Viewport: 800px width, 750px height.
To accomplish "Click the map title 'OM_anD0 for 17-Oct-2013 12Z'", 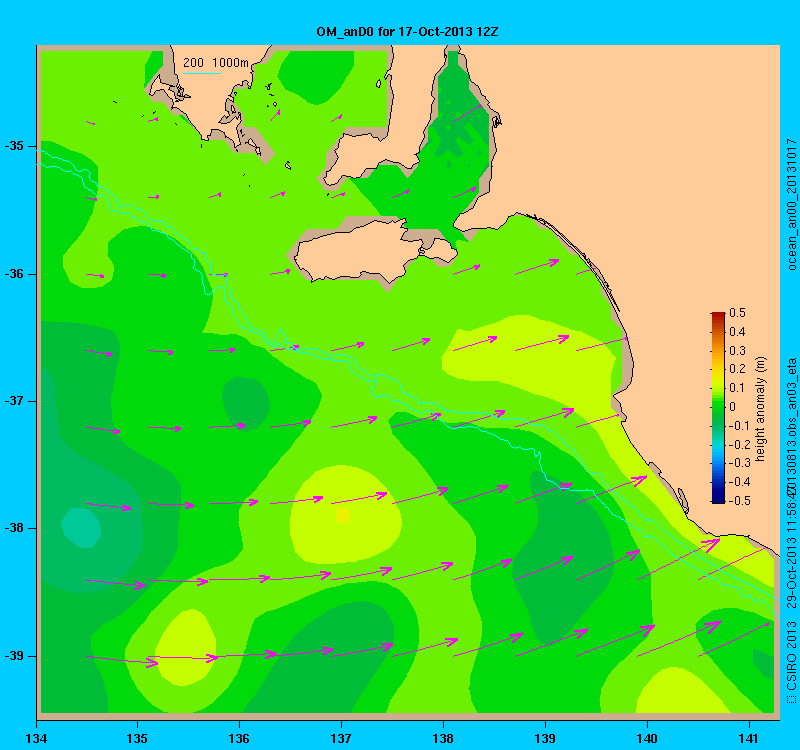I will pos(407,32).
